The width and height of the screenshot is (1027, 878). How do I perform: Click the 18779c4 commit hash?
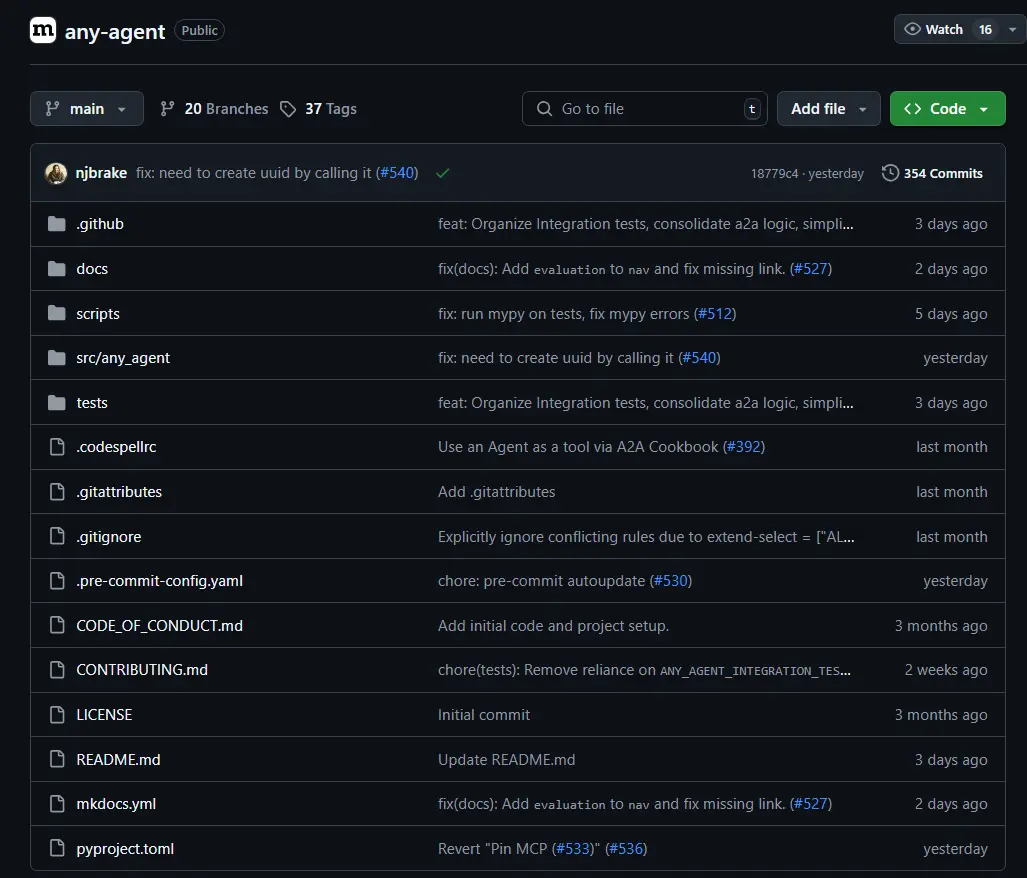click(775, 174)
